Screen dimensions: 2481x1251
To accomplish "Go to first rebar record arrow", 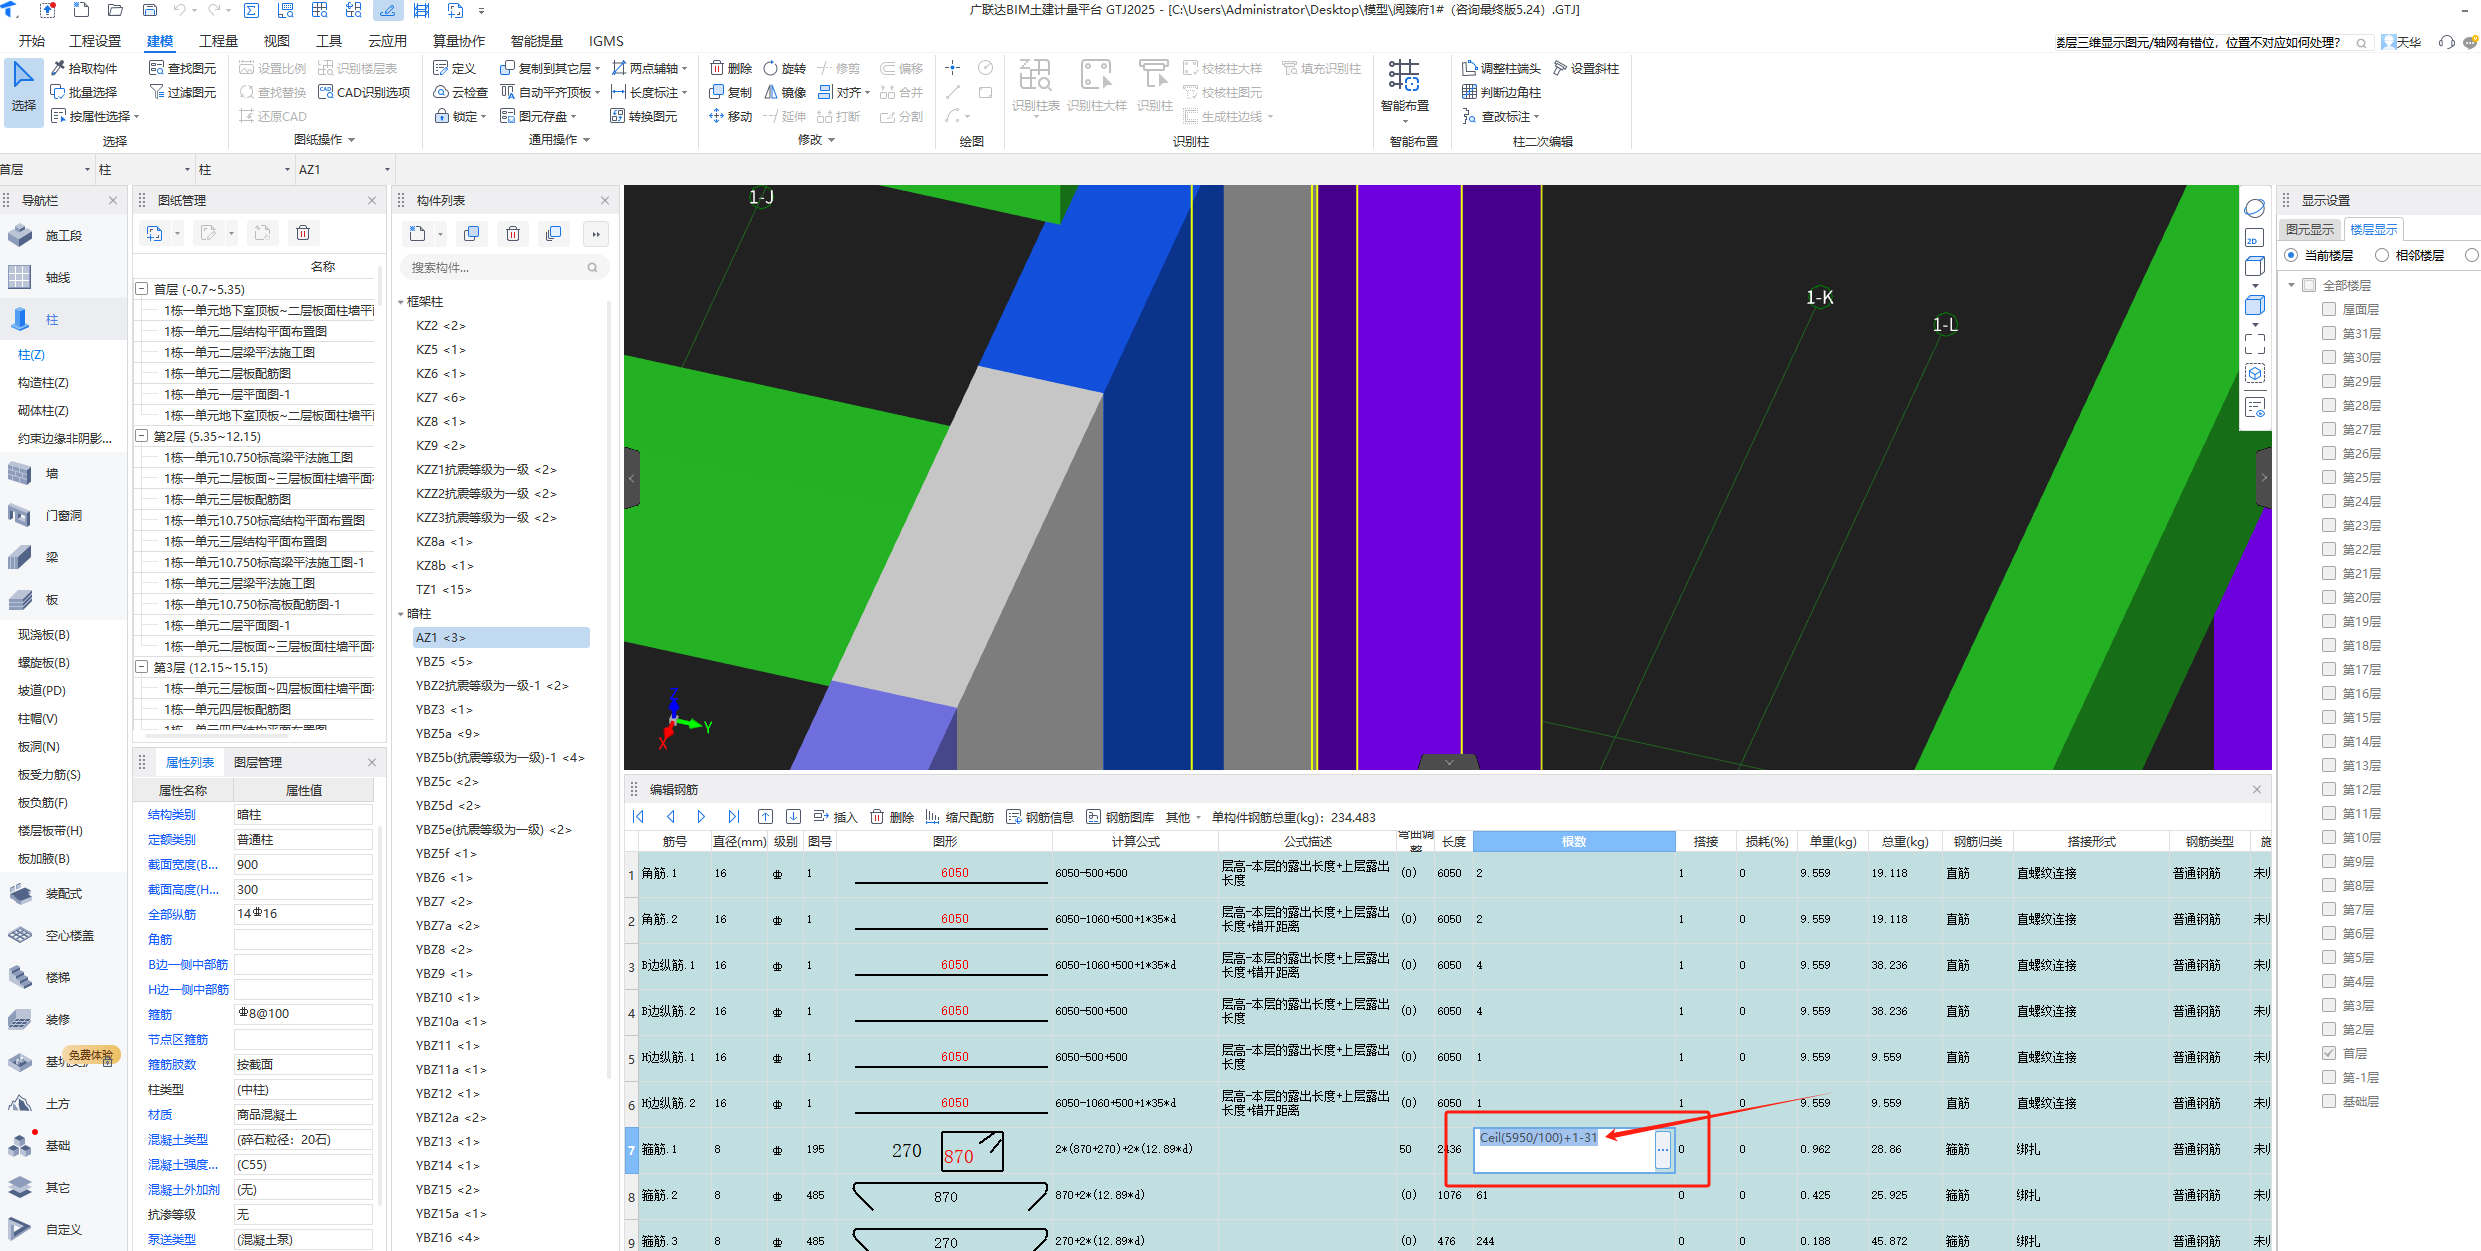I will (x=638, y=817).
